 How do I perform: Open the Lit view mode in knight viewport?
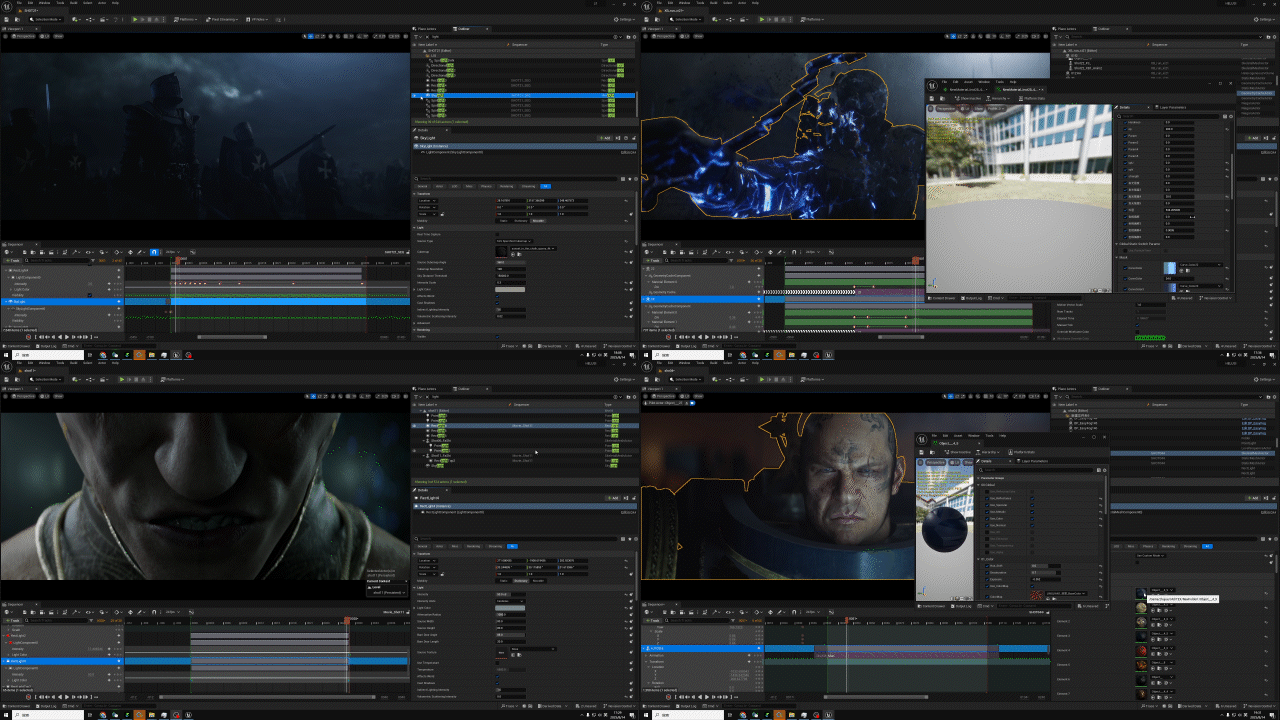(x=45, y=36)
